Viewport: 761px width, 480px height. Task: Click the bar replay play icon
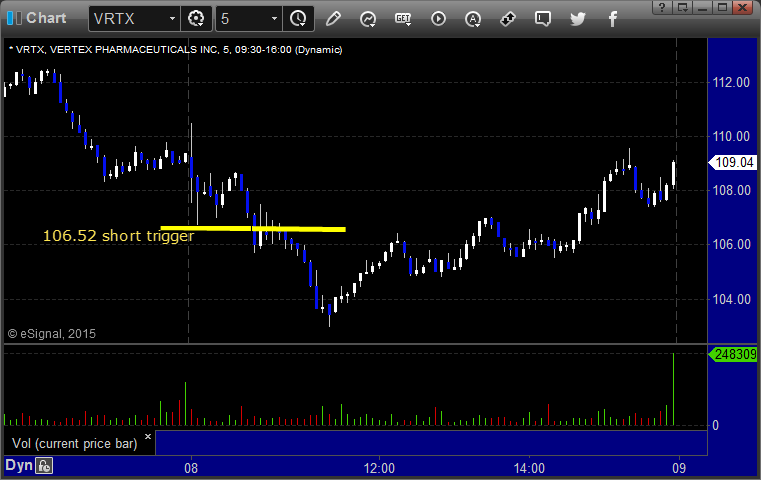pos(438,19)
